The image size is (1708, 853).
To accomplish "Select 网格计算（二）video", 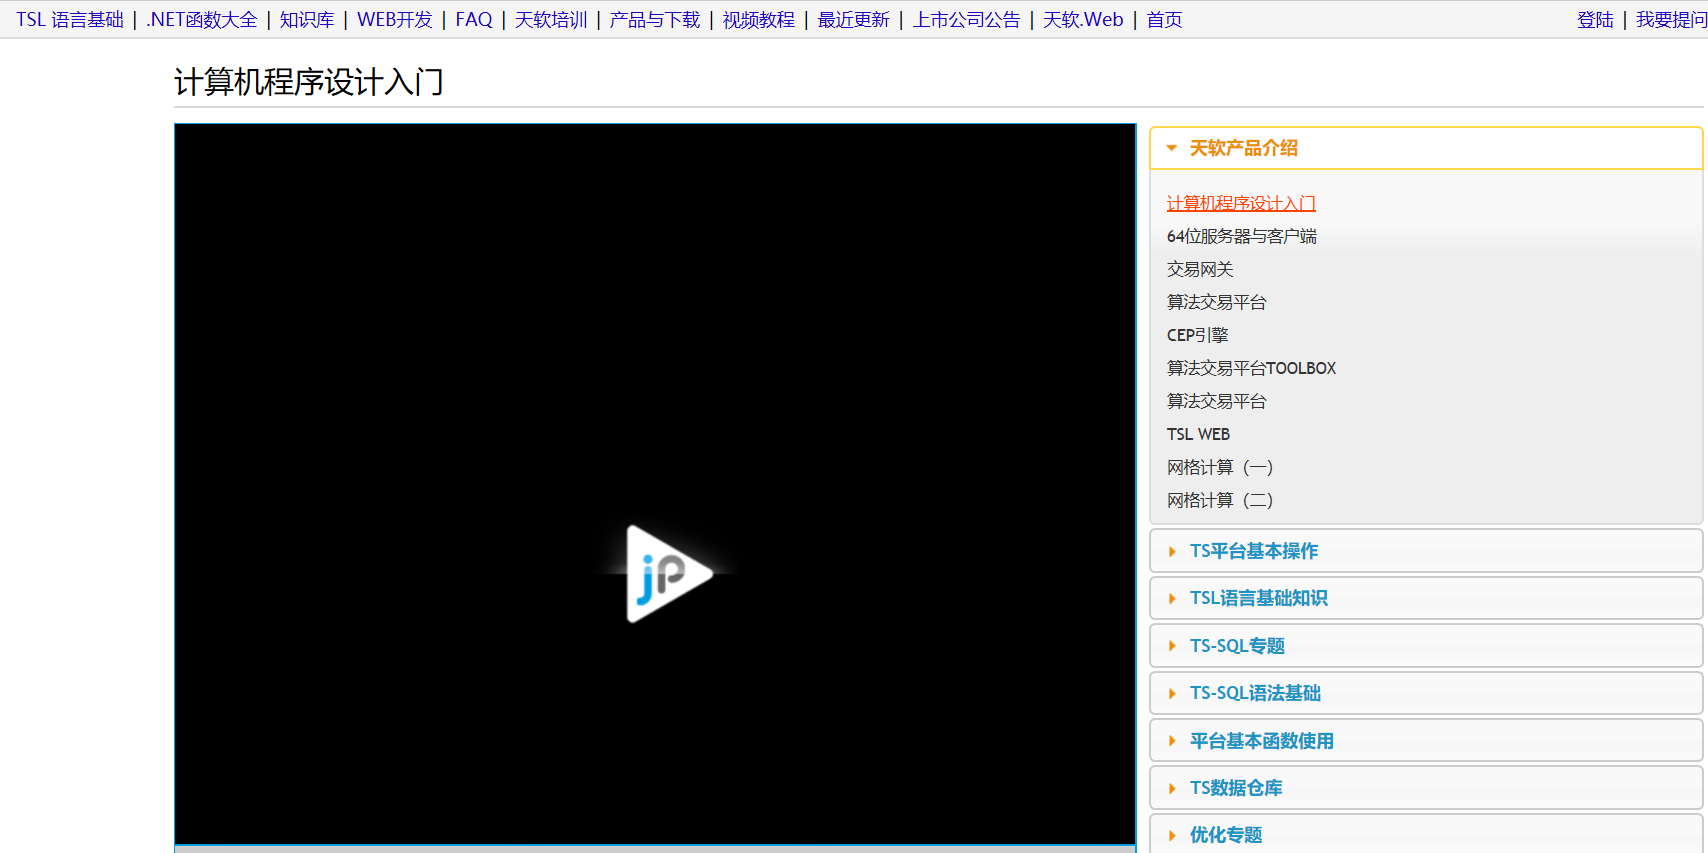I will [1220, 500].
